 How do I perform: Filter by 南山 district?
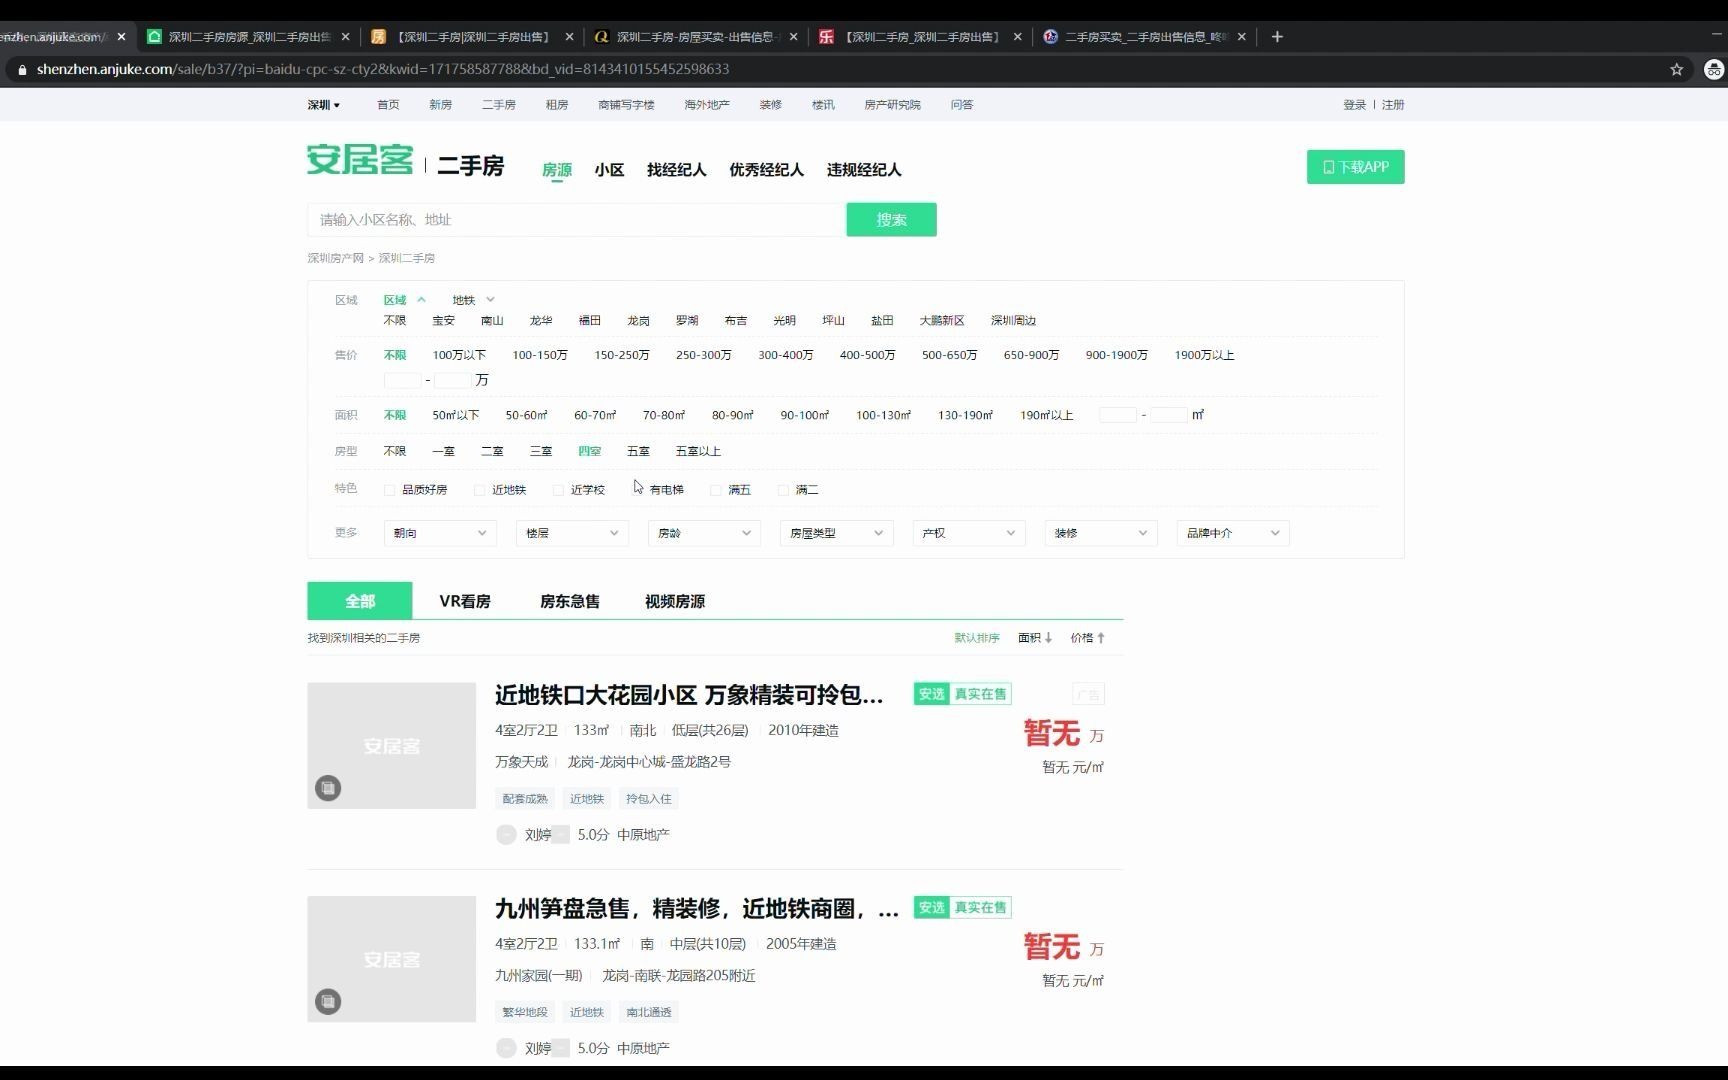click(x=492, y=321)
